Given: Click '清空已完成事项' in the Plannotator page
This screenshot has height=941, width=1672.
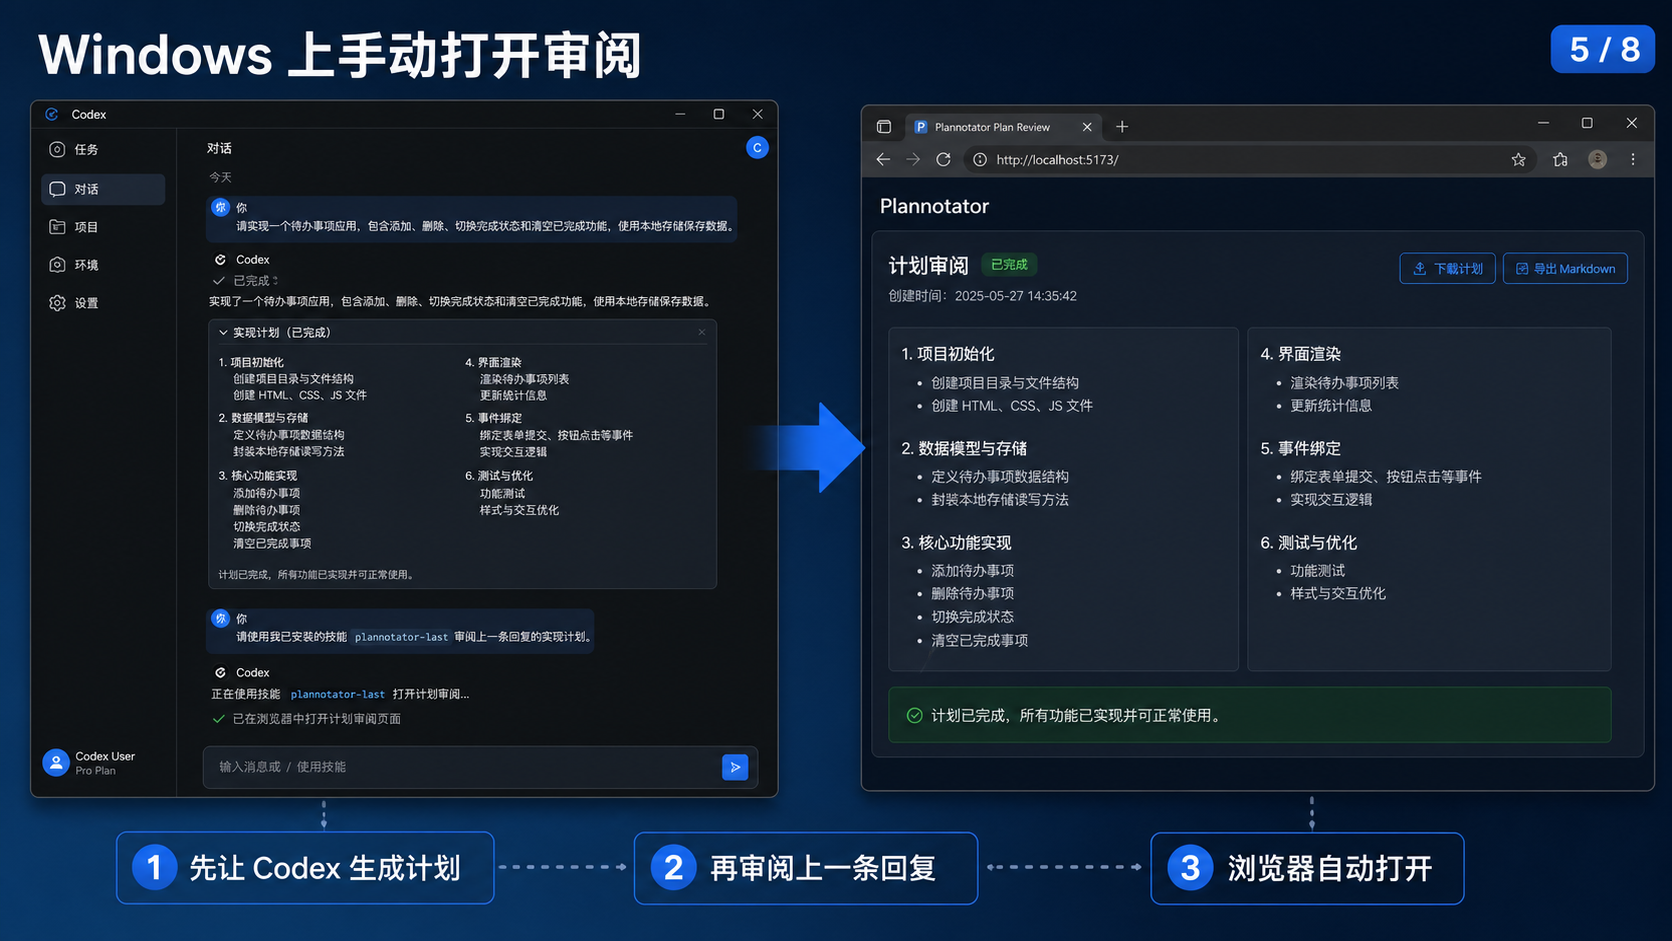Looking at the screenshot, I should [x=980, y=641].
